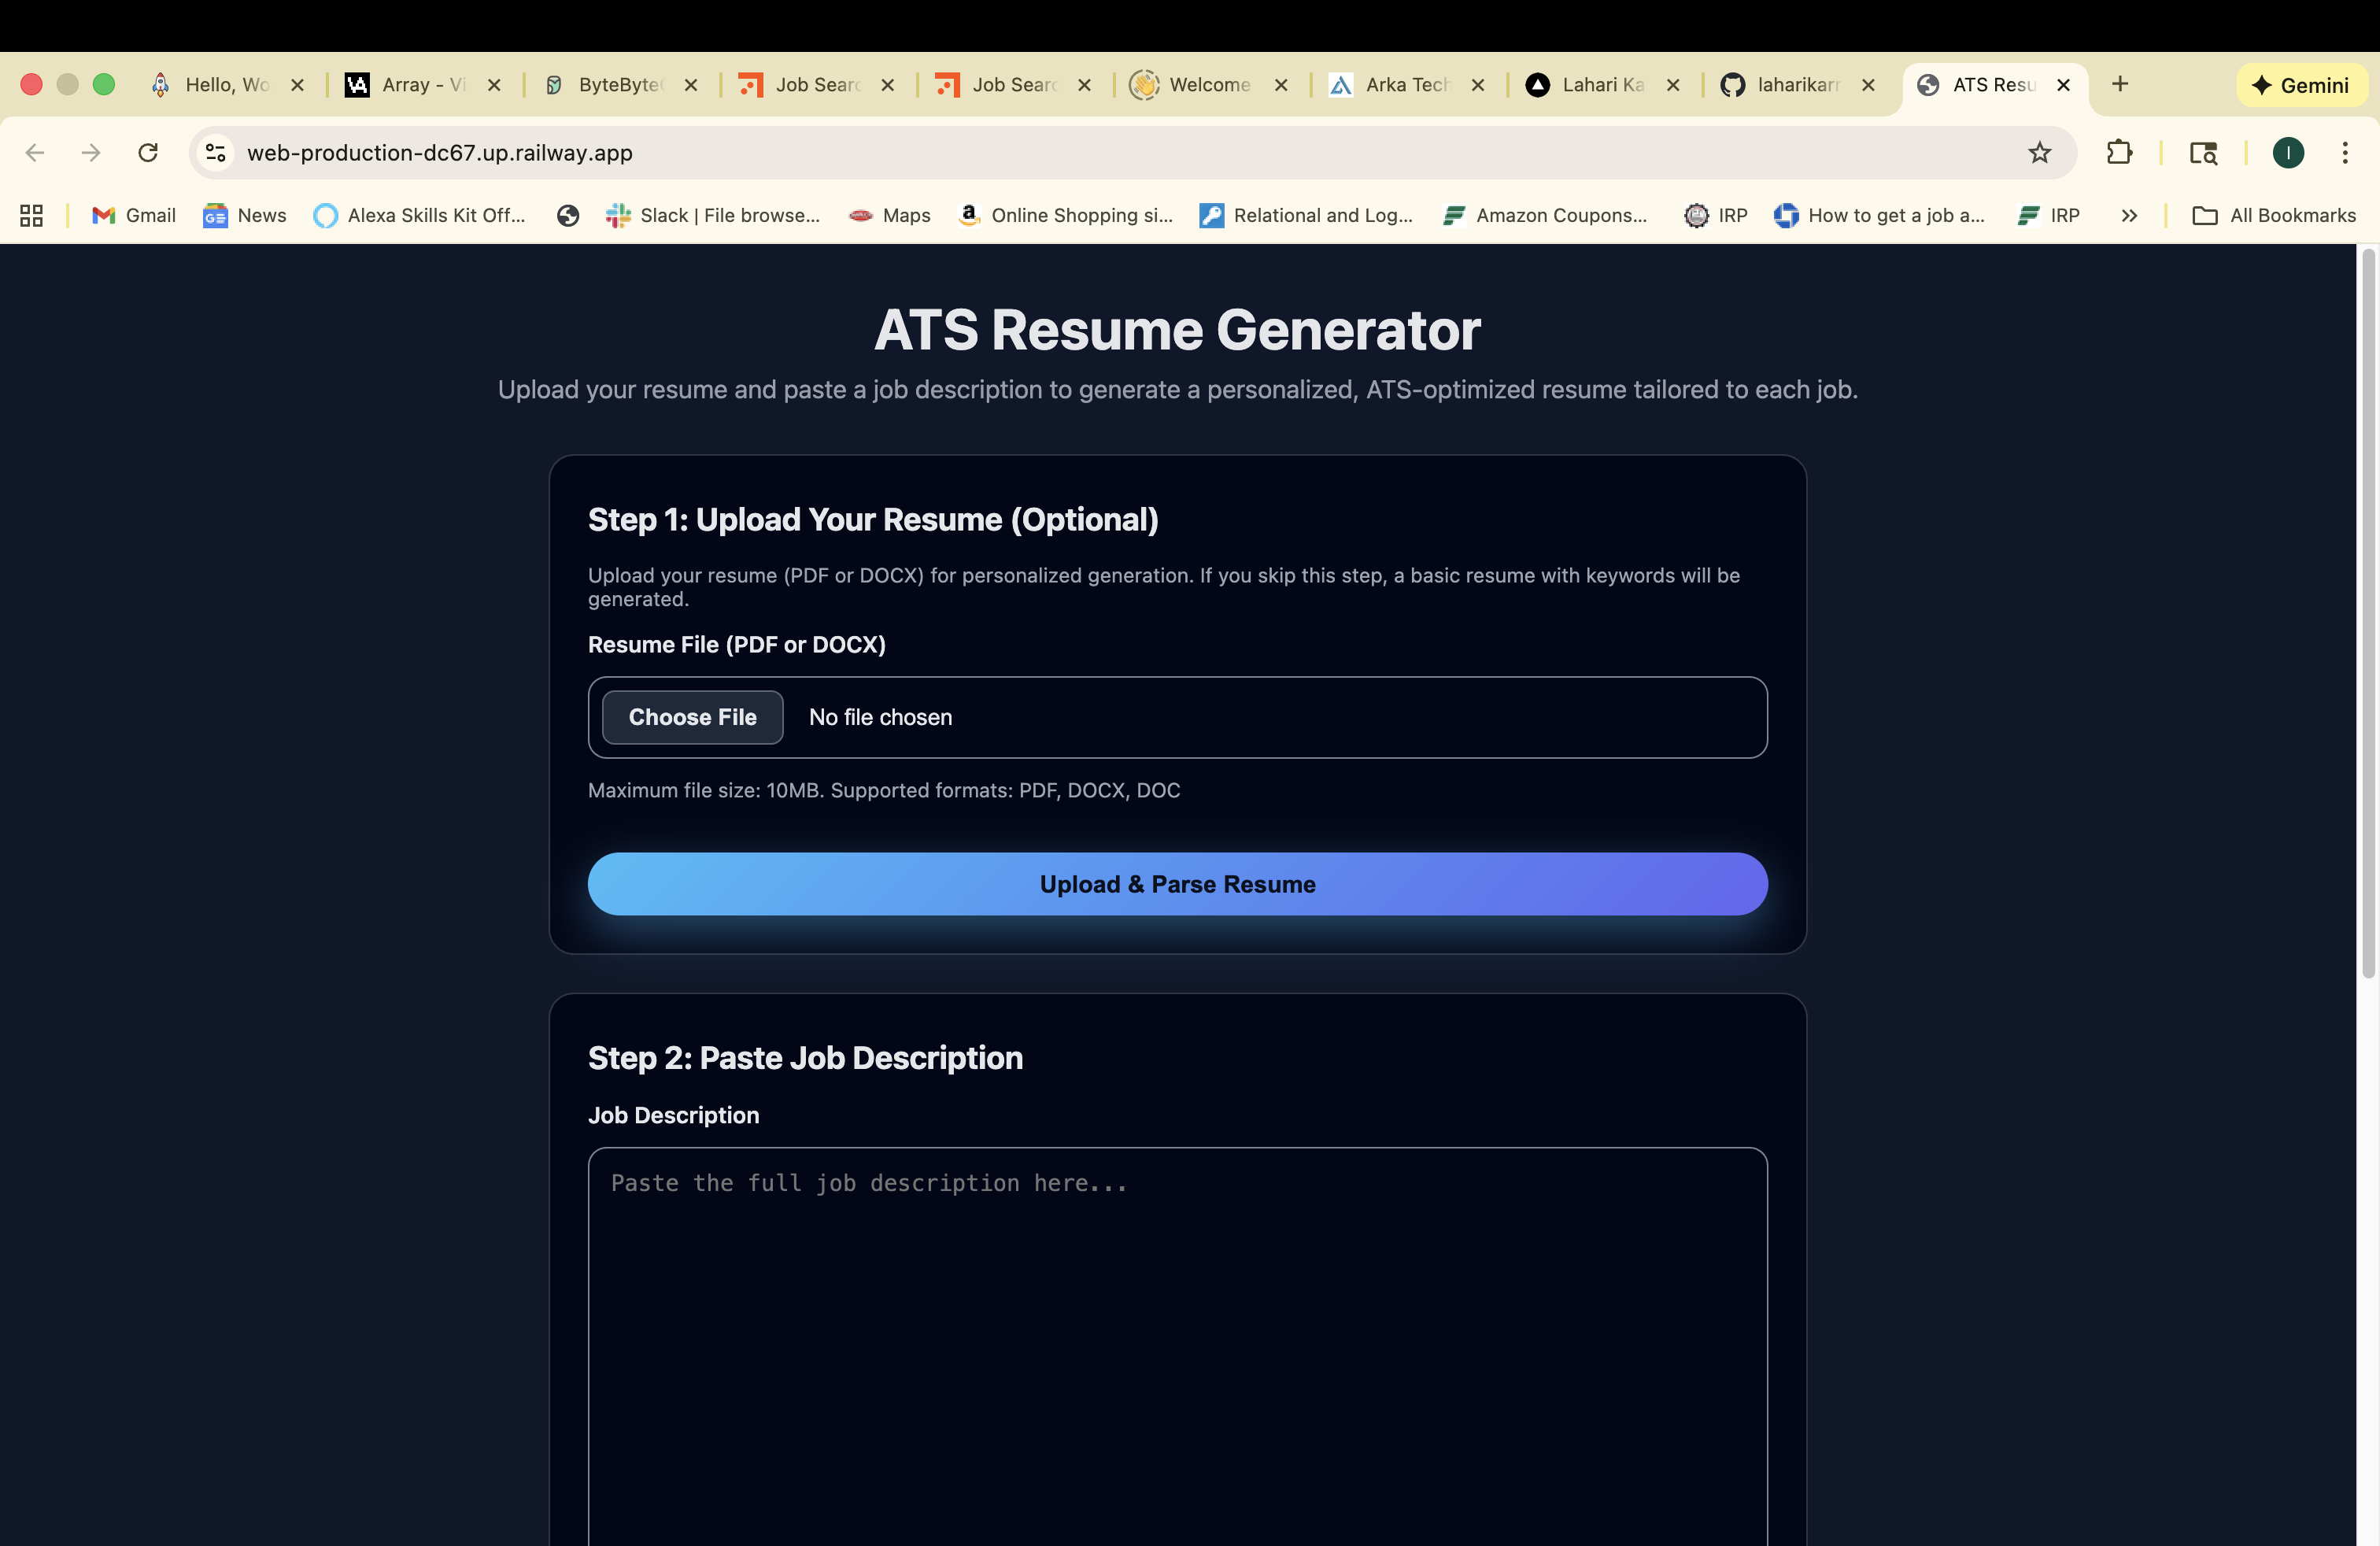
Task: Reload the ATS Resume Generator page
Action: pos(148,152)
